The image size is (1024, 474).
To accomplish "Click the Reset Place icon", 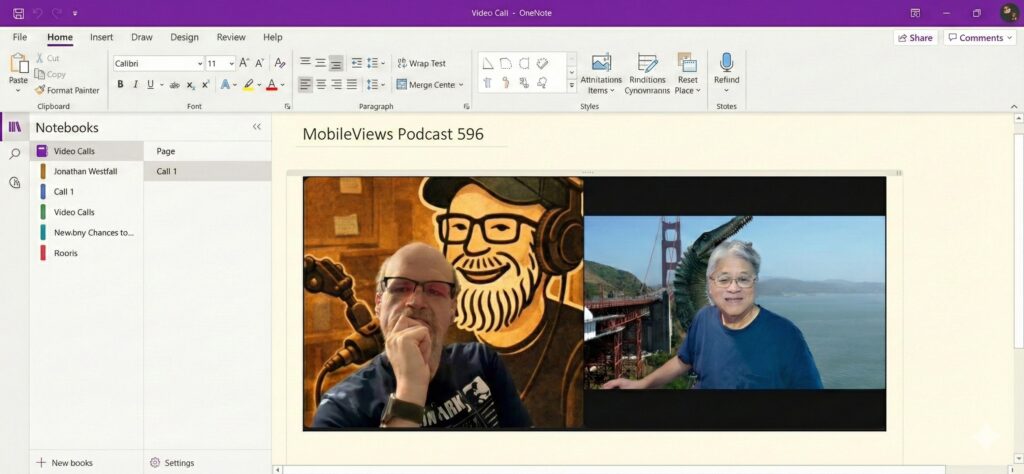I will 686,63.
